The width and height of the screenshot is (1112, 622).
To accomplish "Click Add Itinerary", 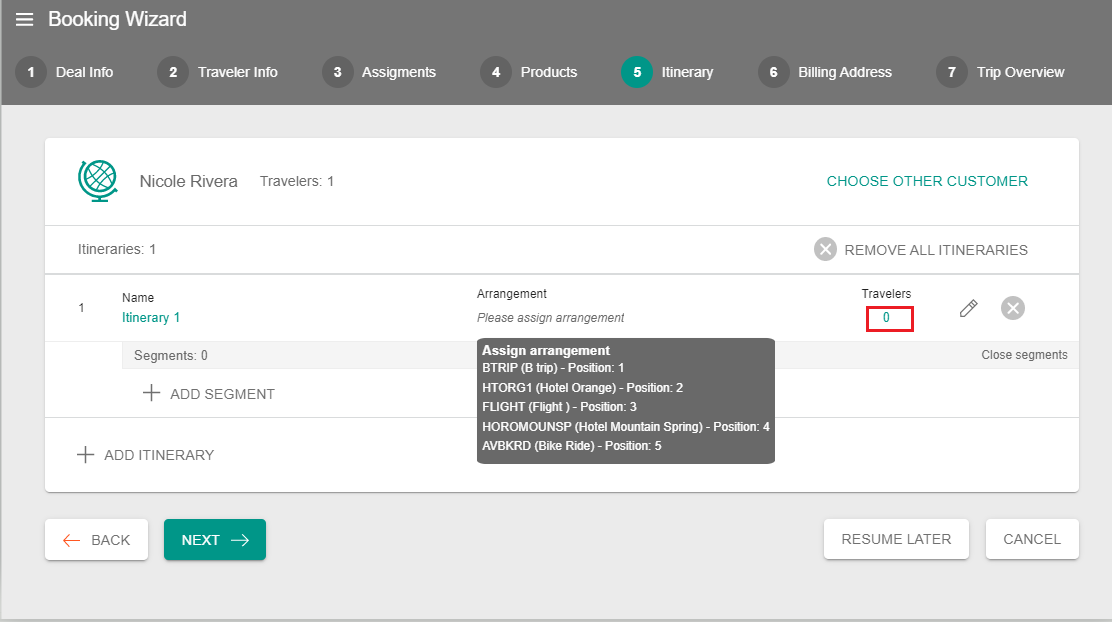I will [x=145, y=455].
